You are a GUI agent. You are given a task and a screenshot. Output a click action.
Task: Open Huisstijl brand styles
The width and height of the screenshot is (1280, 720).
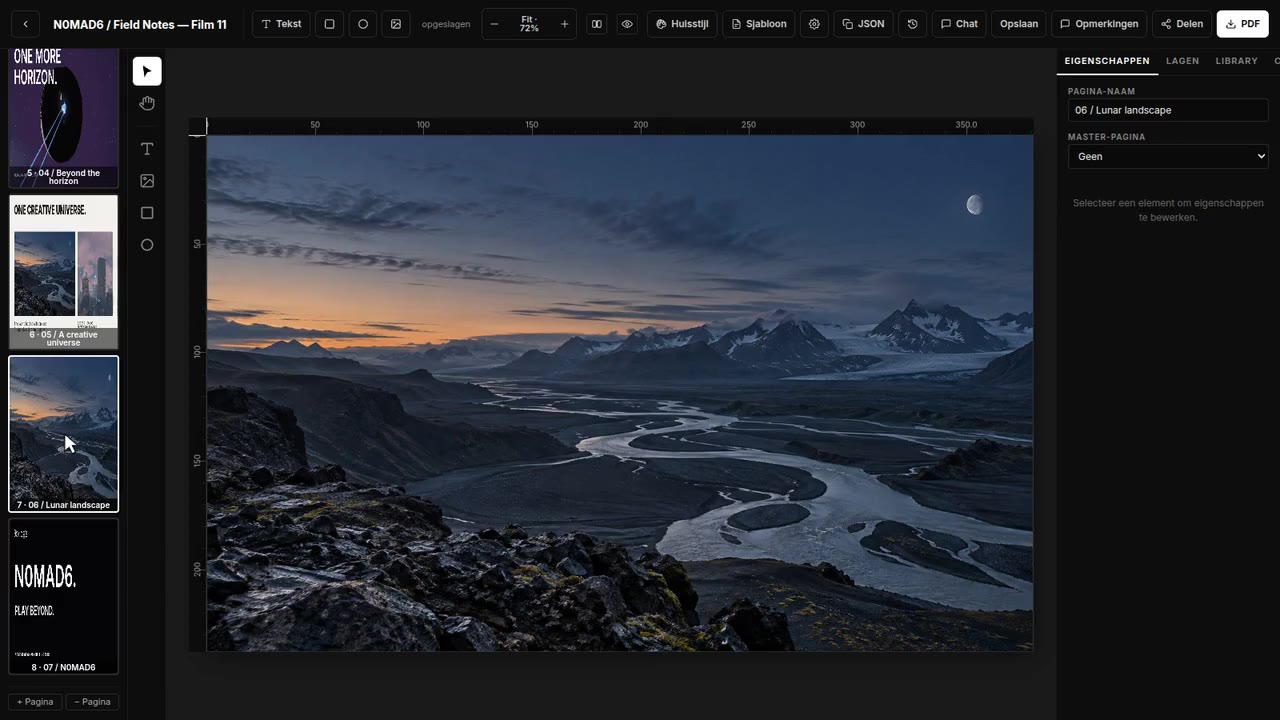tap(682, 24)
